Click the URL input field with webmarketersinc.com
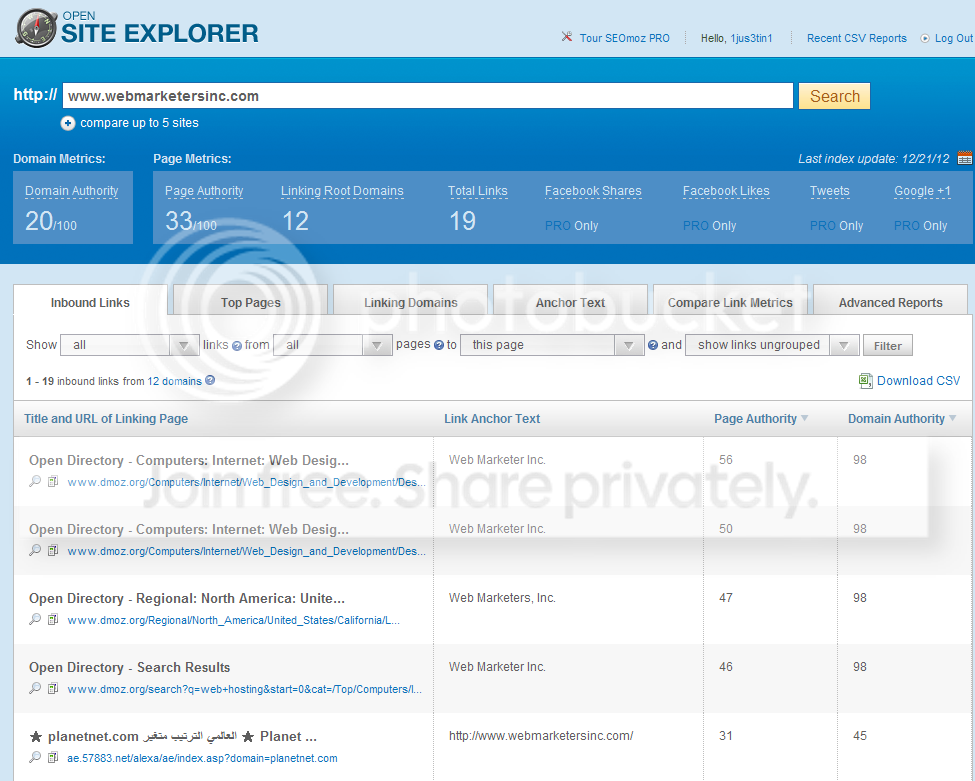Viewport: 975px width, 781px height. point(428,96)
